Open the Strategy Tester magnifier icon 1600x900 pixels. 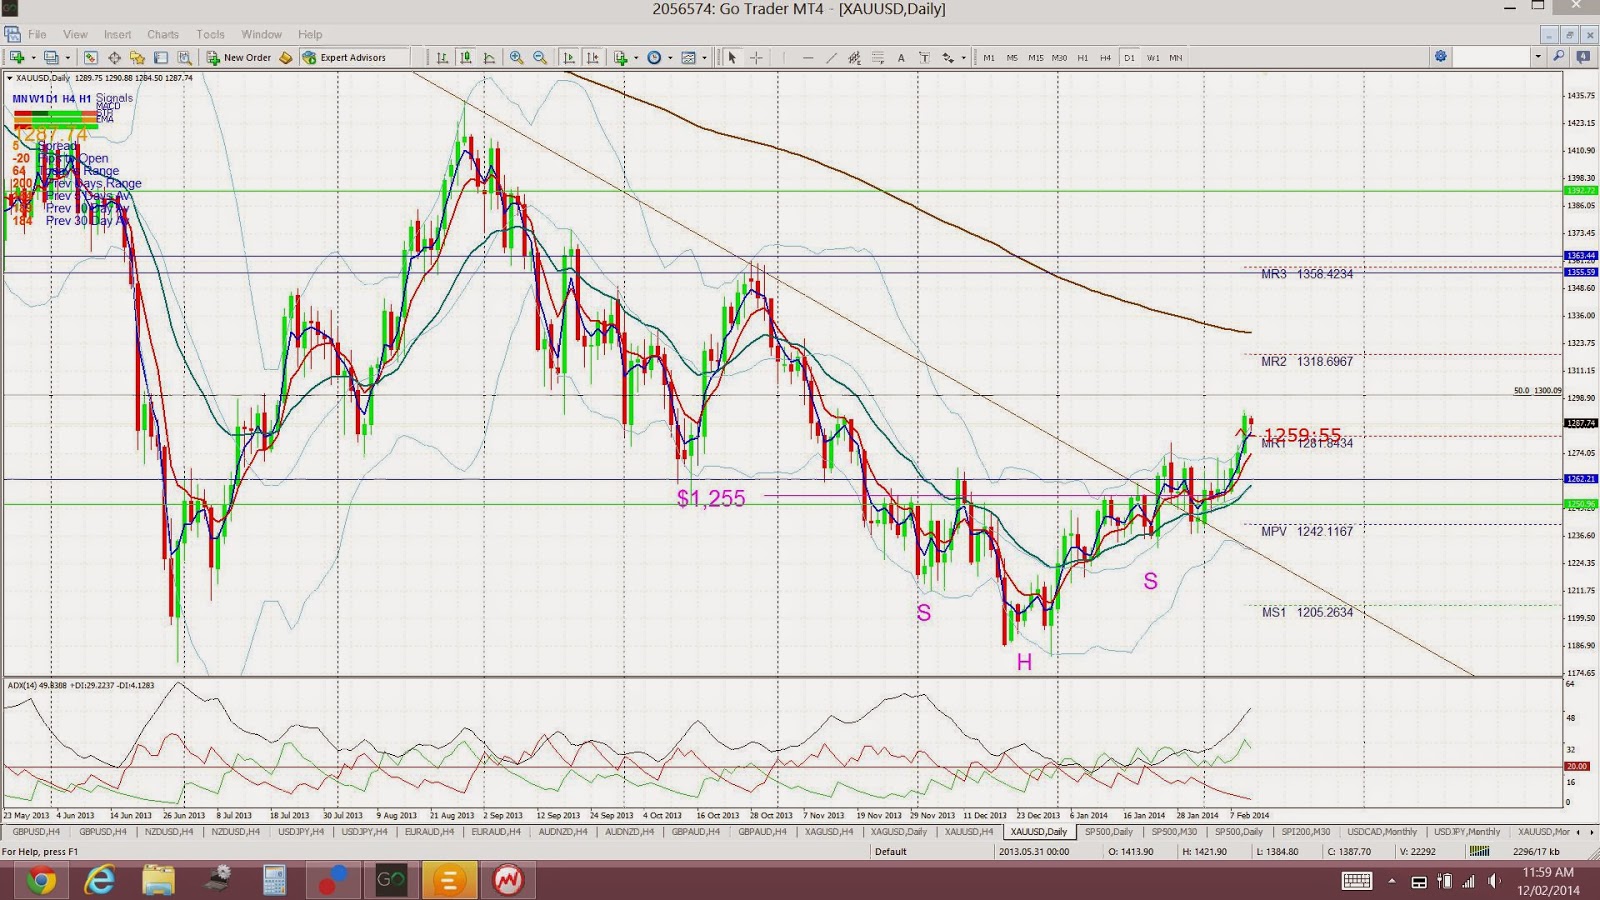tap(184, 58)
